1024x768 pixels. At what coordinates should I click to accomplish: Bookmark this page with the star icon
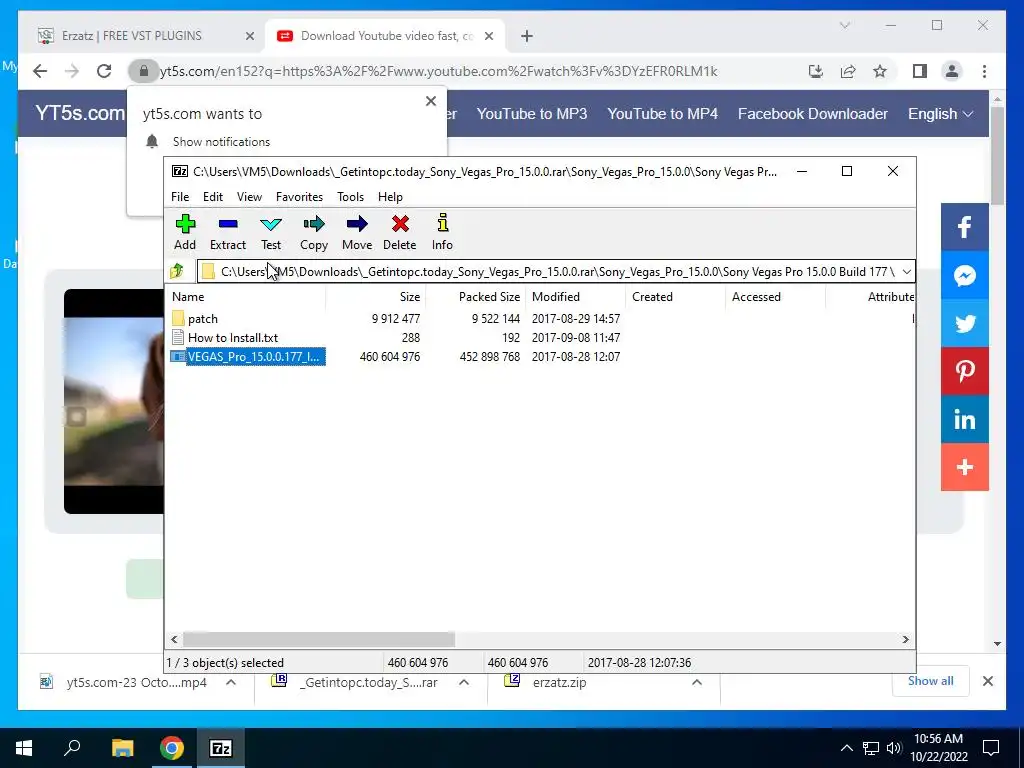click(x=880, y=71)
